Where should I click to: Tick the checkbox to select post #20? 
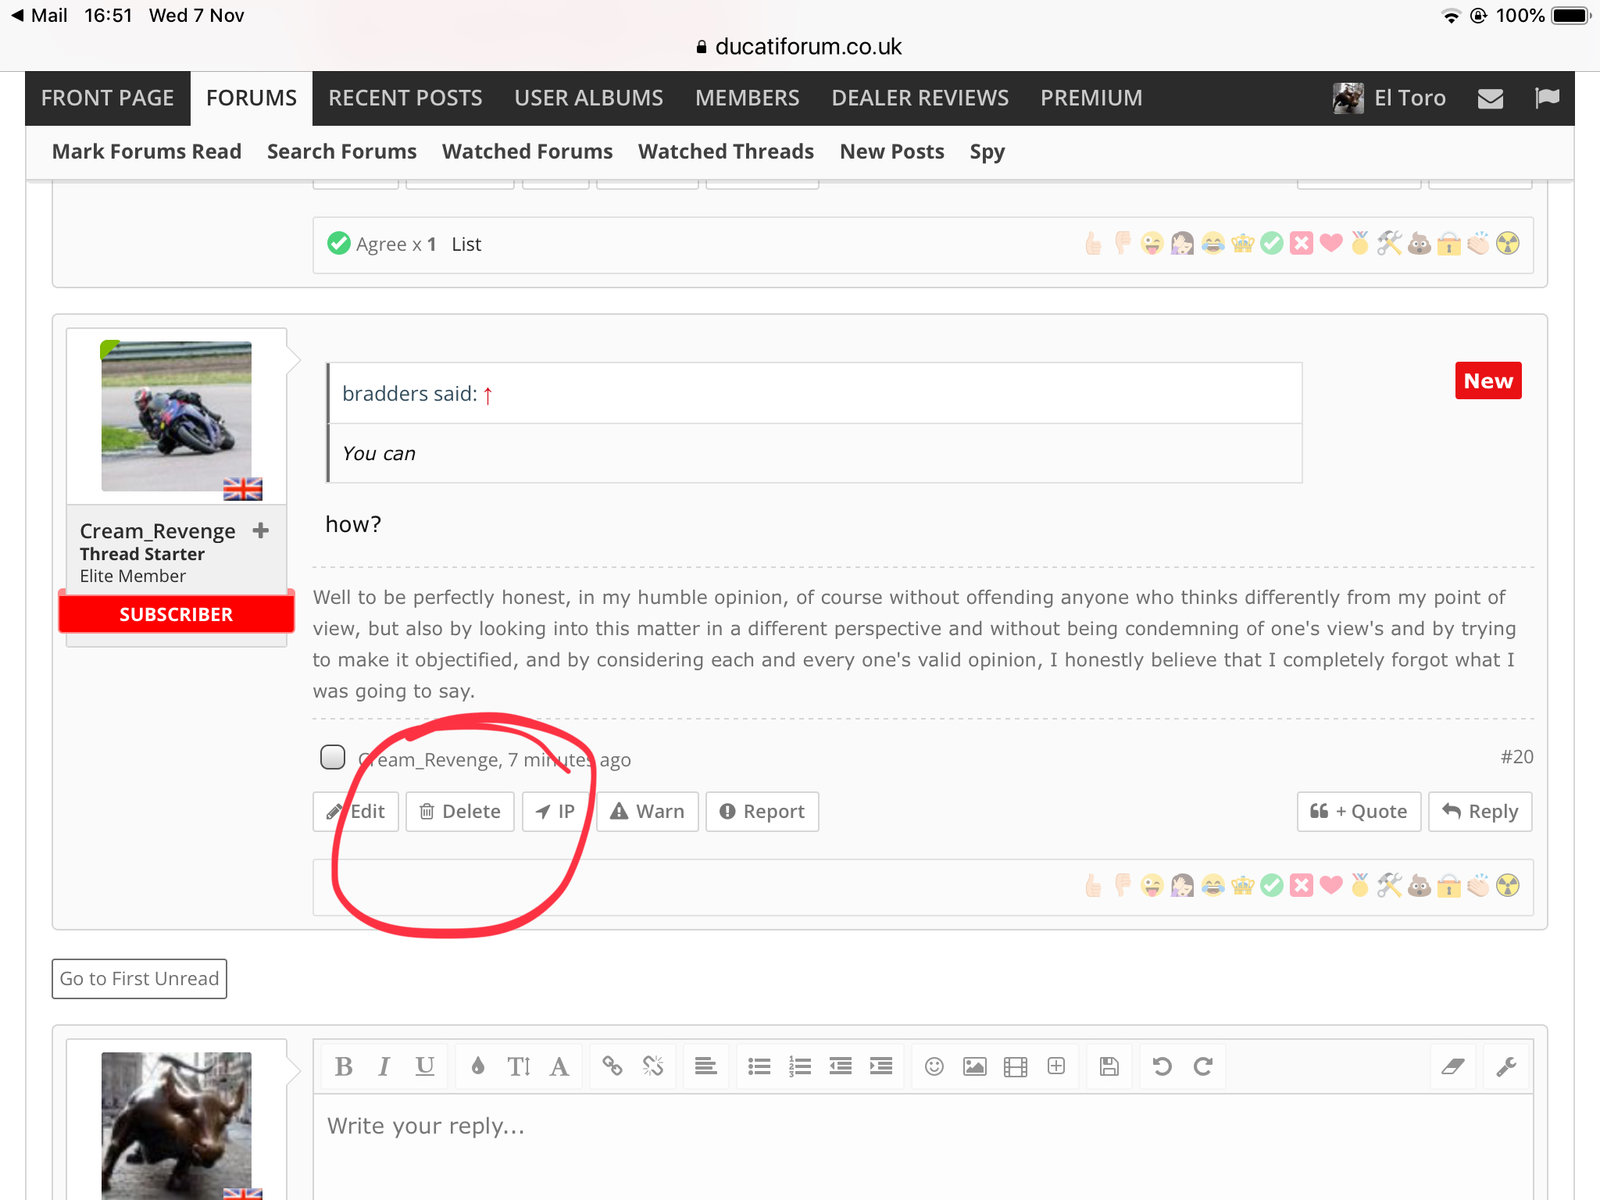[x=333, y=757]
